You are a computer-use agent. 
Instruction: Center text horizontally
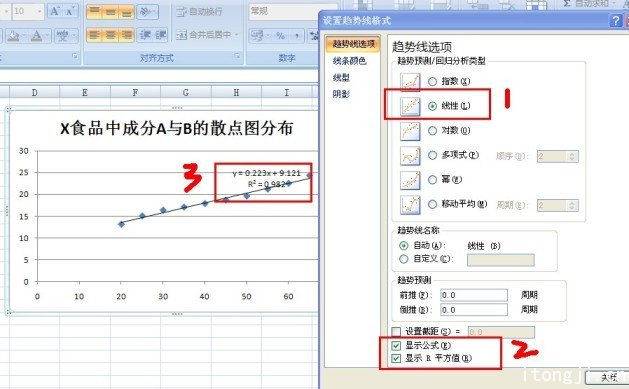(110, 35)
